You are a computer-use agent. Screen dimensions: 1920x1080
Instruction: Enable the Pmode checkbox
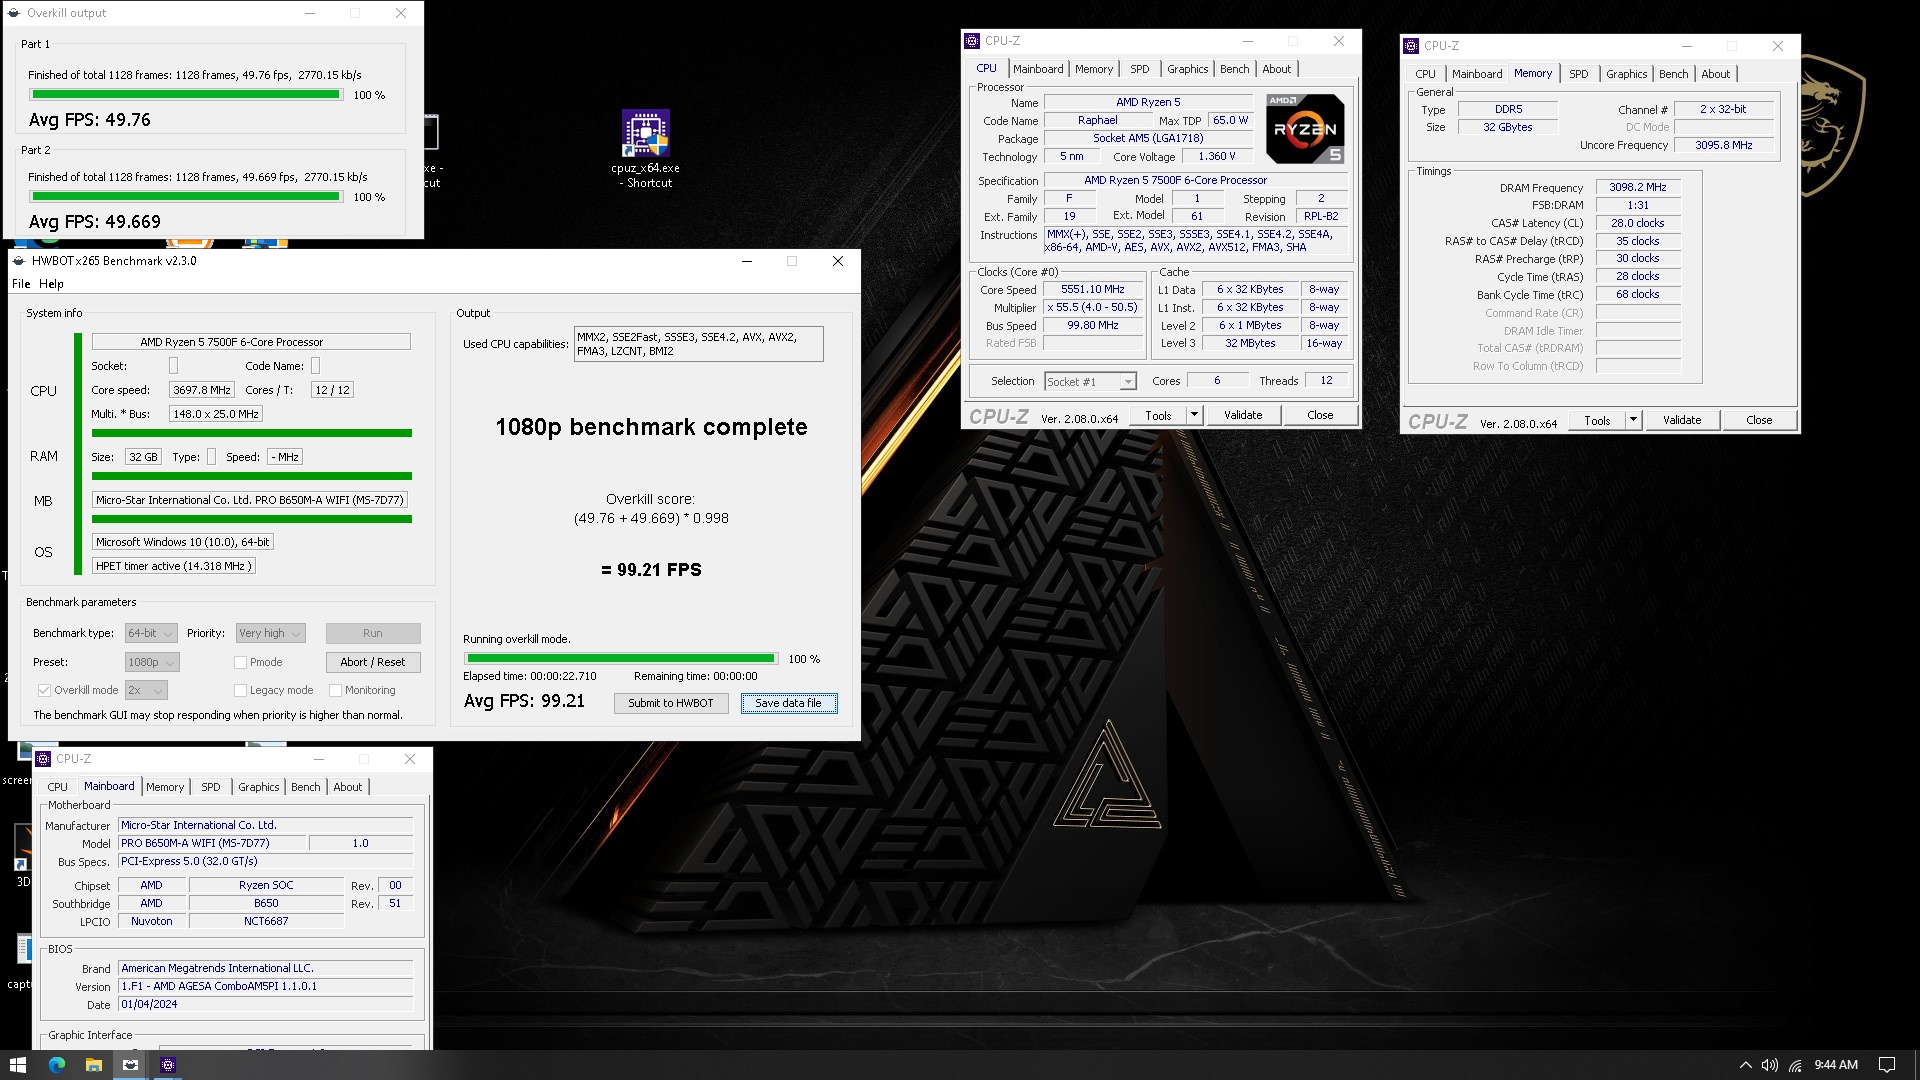tap(240, 662)
